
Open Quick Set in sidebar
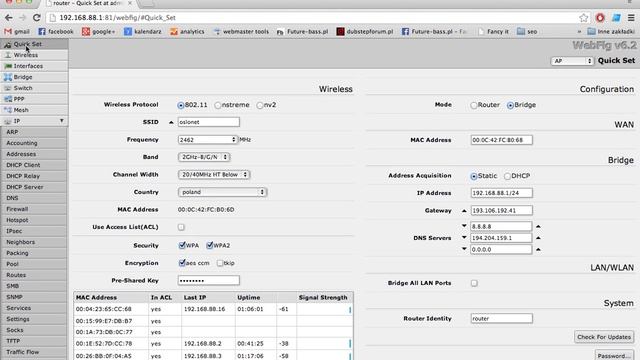click(34, 44)
